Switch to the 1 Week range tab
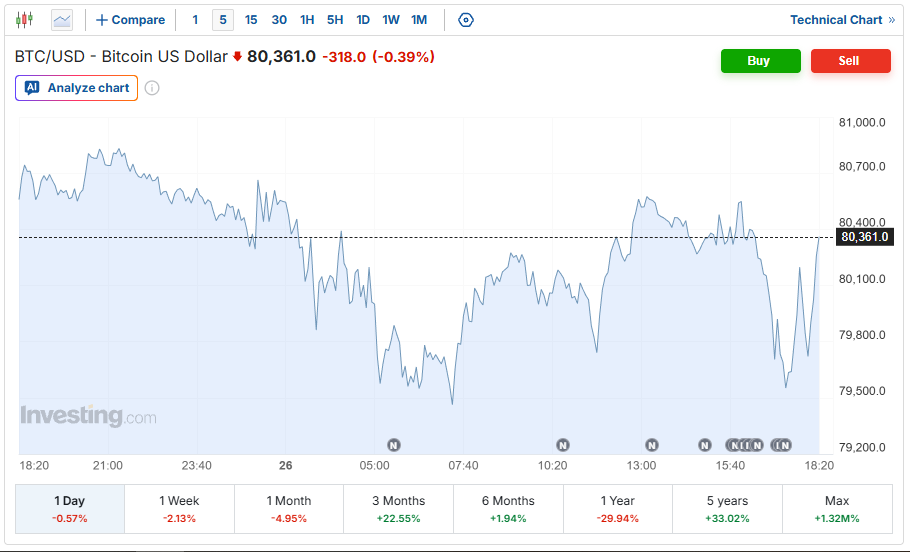910x552 pixels. point(179,509)
